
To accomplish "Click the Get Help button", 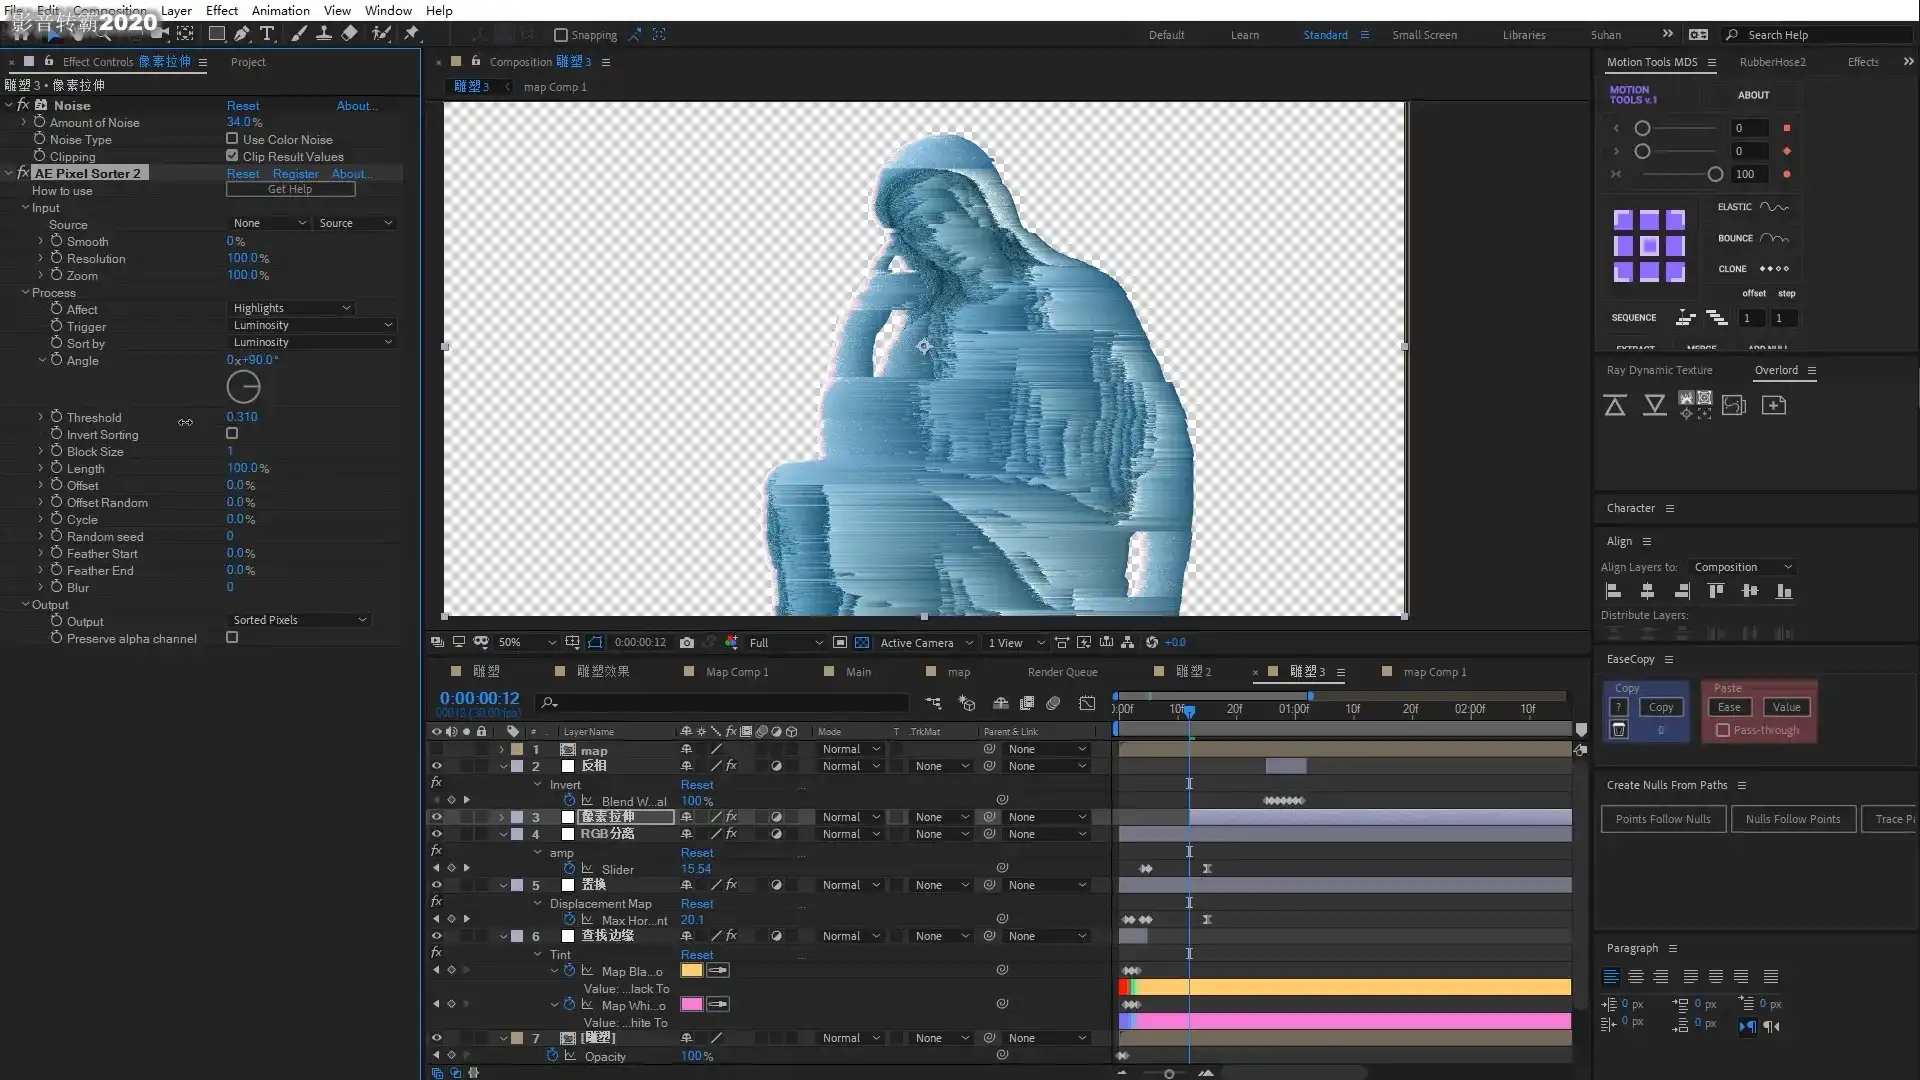I will (290, 189).
